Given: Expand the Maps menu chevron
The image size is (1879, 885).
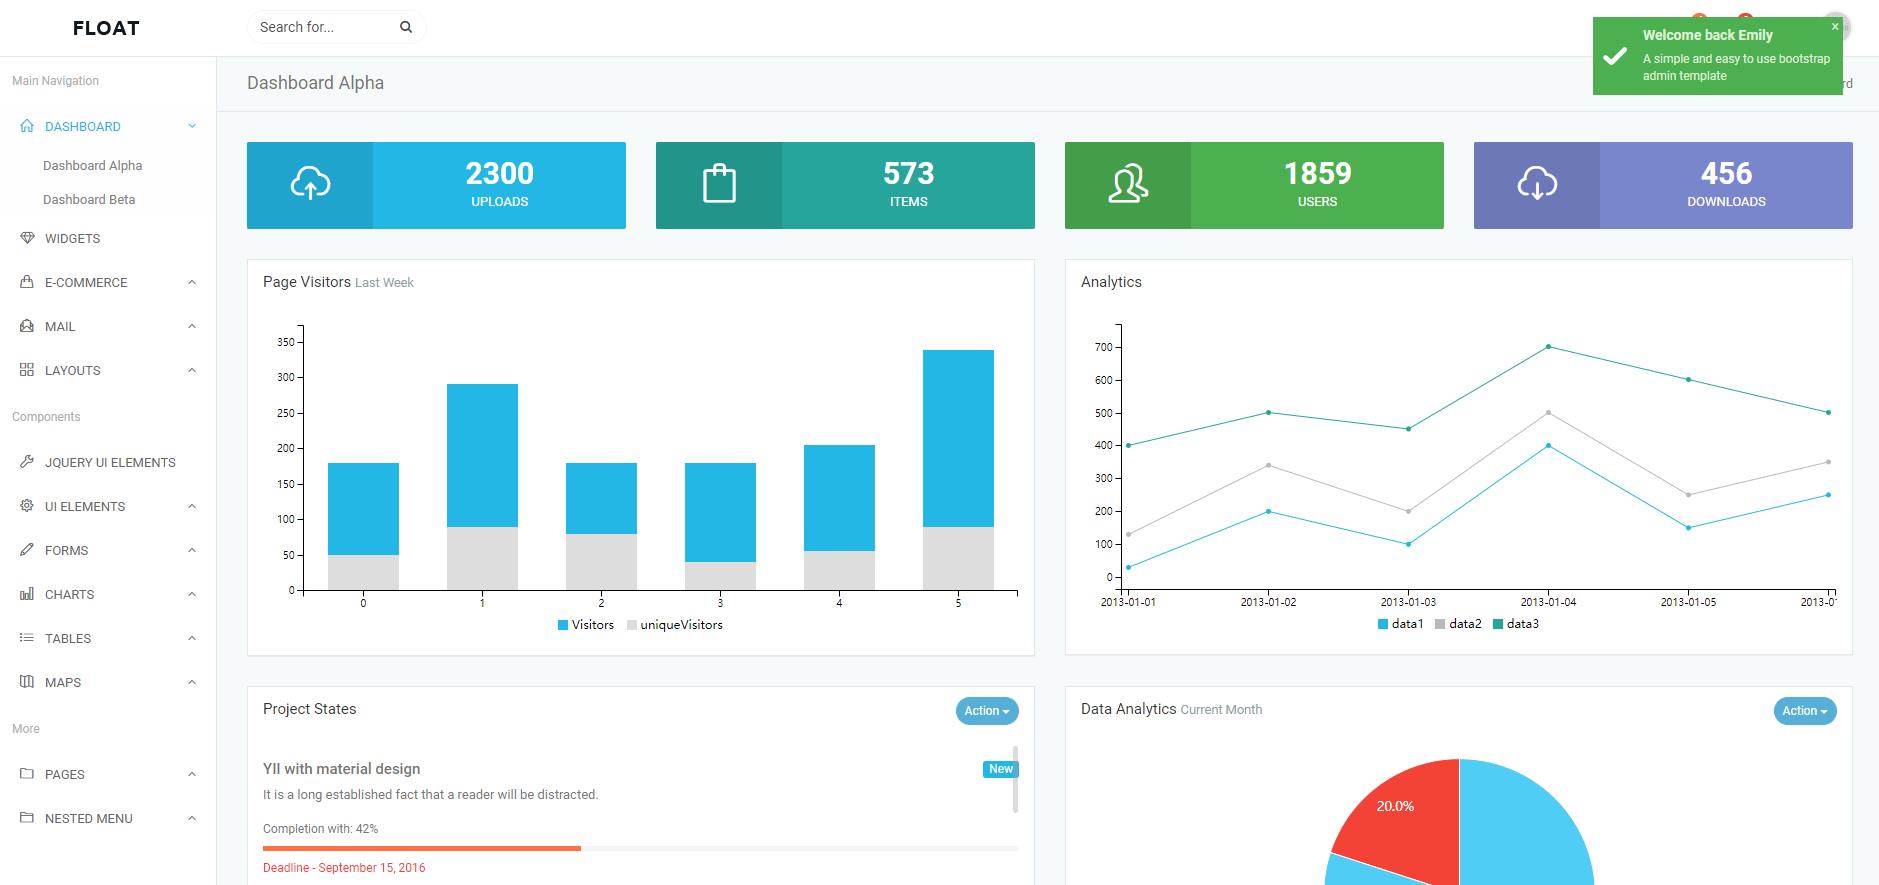Looking at the screenshot, I should point(192,683).
